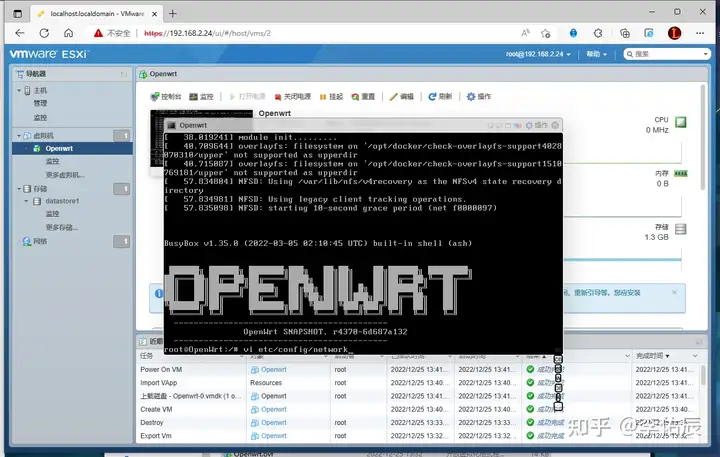
Task: Open the root@192.168.2.24 user dropdown
Action: (538, 54)
